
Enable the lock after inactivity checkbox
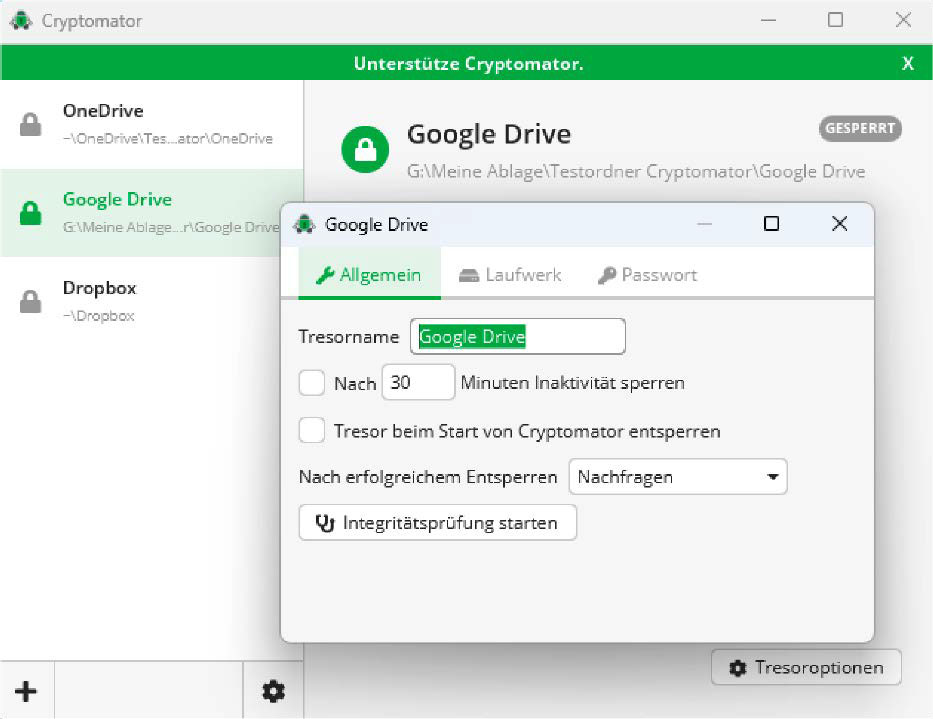[x=312, y=383]
